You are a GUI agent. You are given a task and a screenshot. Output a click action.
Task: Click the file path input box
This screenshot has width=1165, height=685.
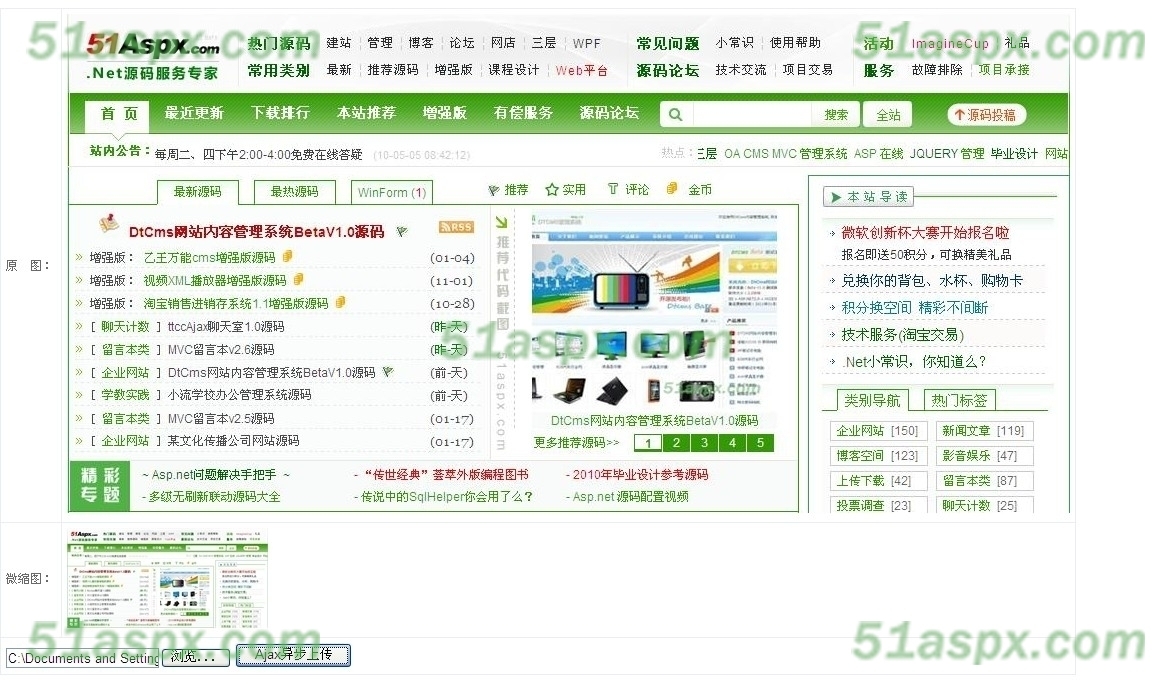(83, 658)
